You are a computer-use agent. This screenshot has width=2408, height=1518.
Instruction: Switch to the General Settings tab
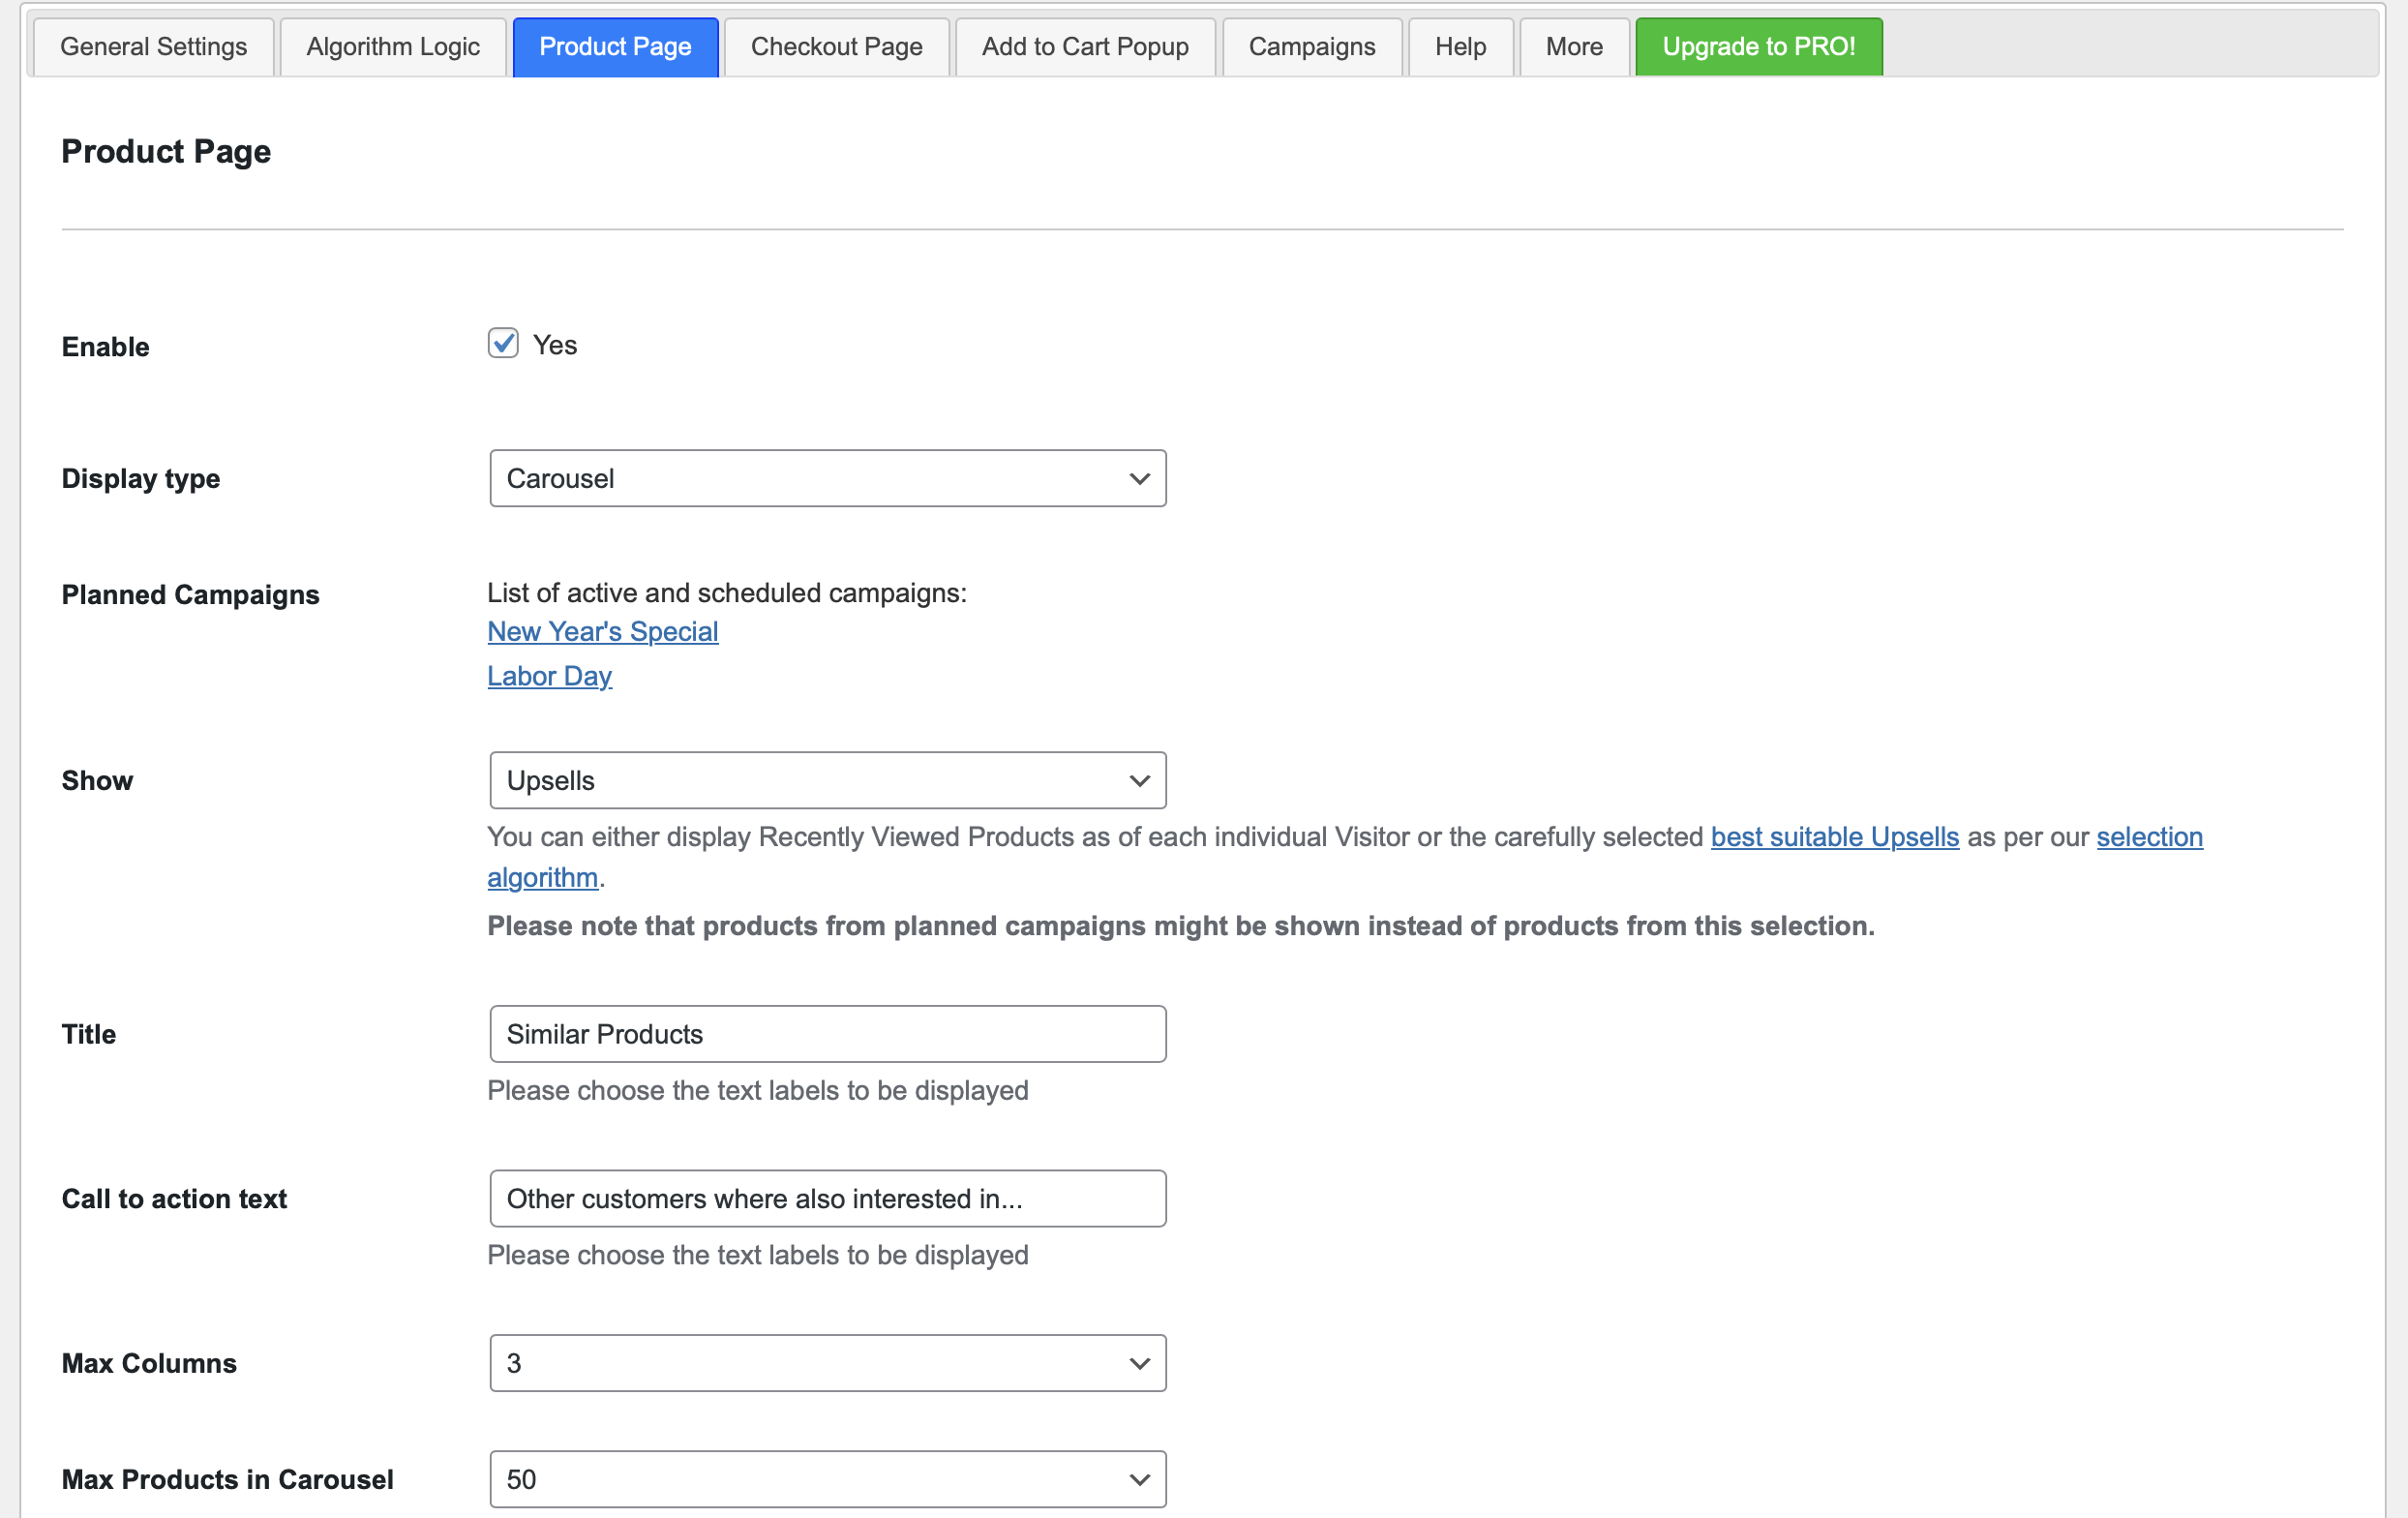tap(153, 47)
